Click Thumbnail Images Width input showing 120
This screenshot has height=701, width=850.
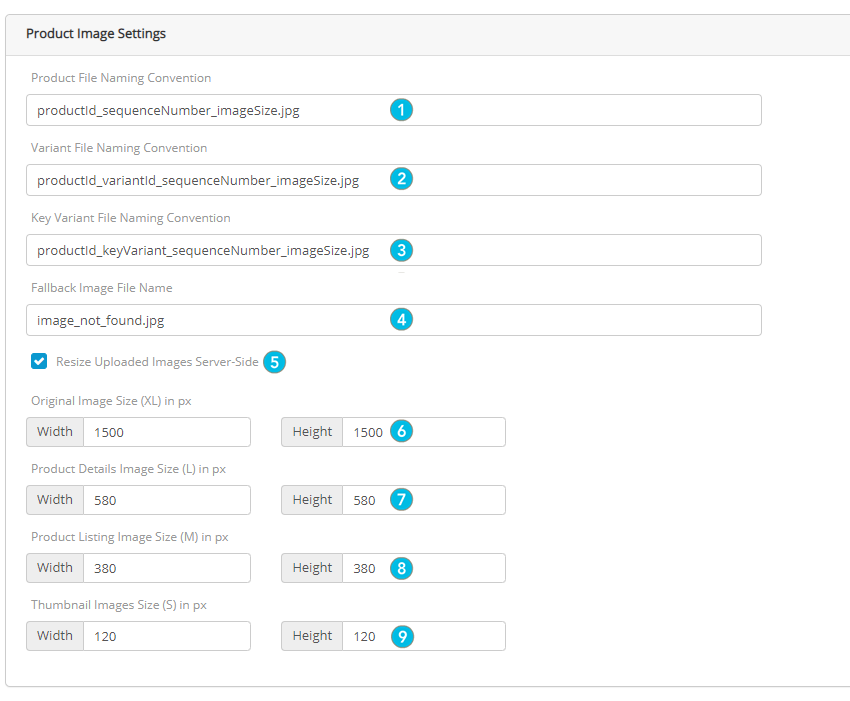(166, 636)
